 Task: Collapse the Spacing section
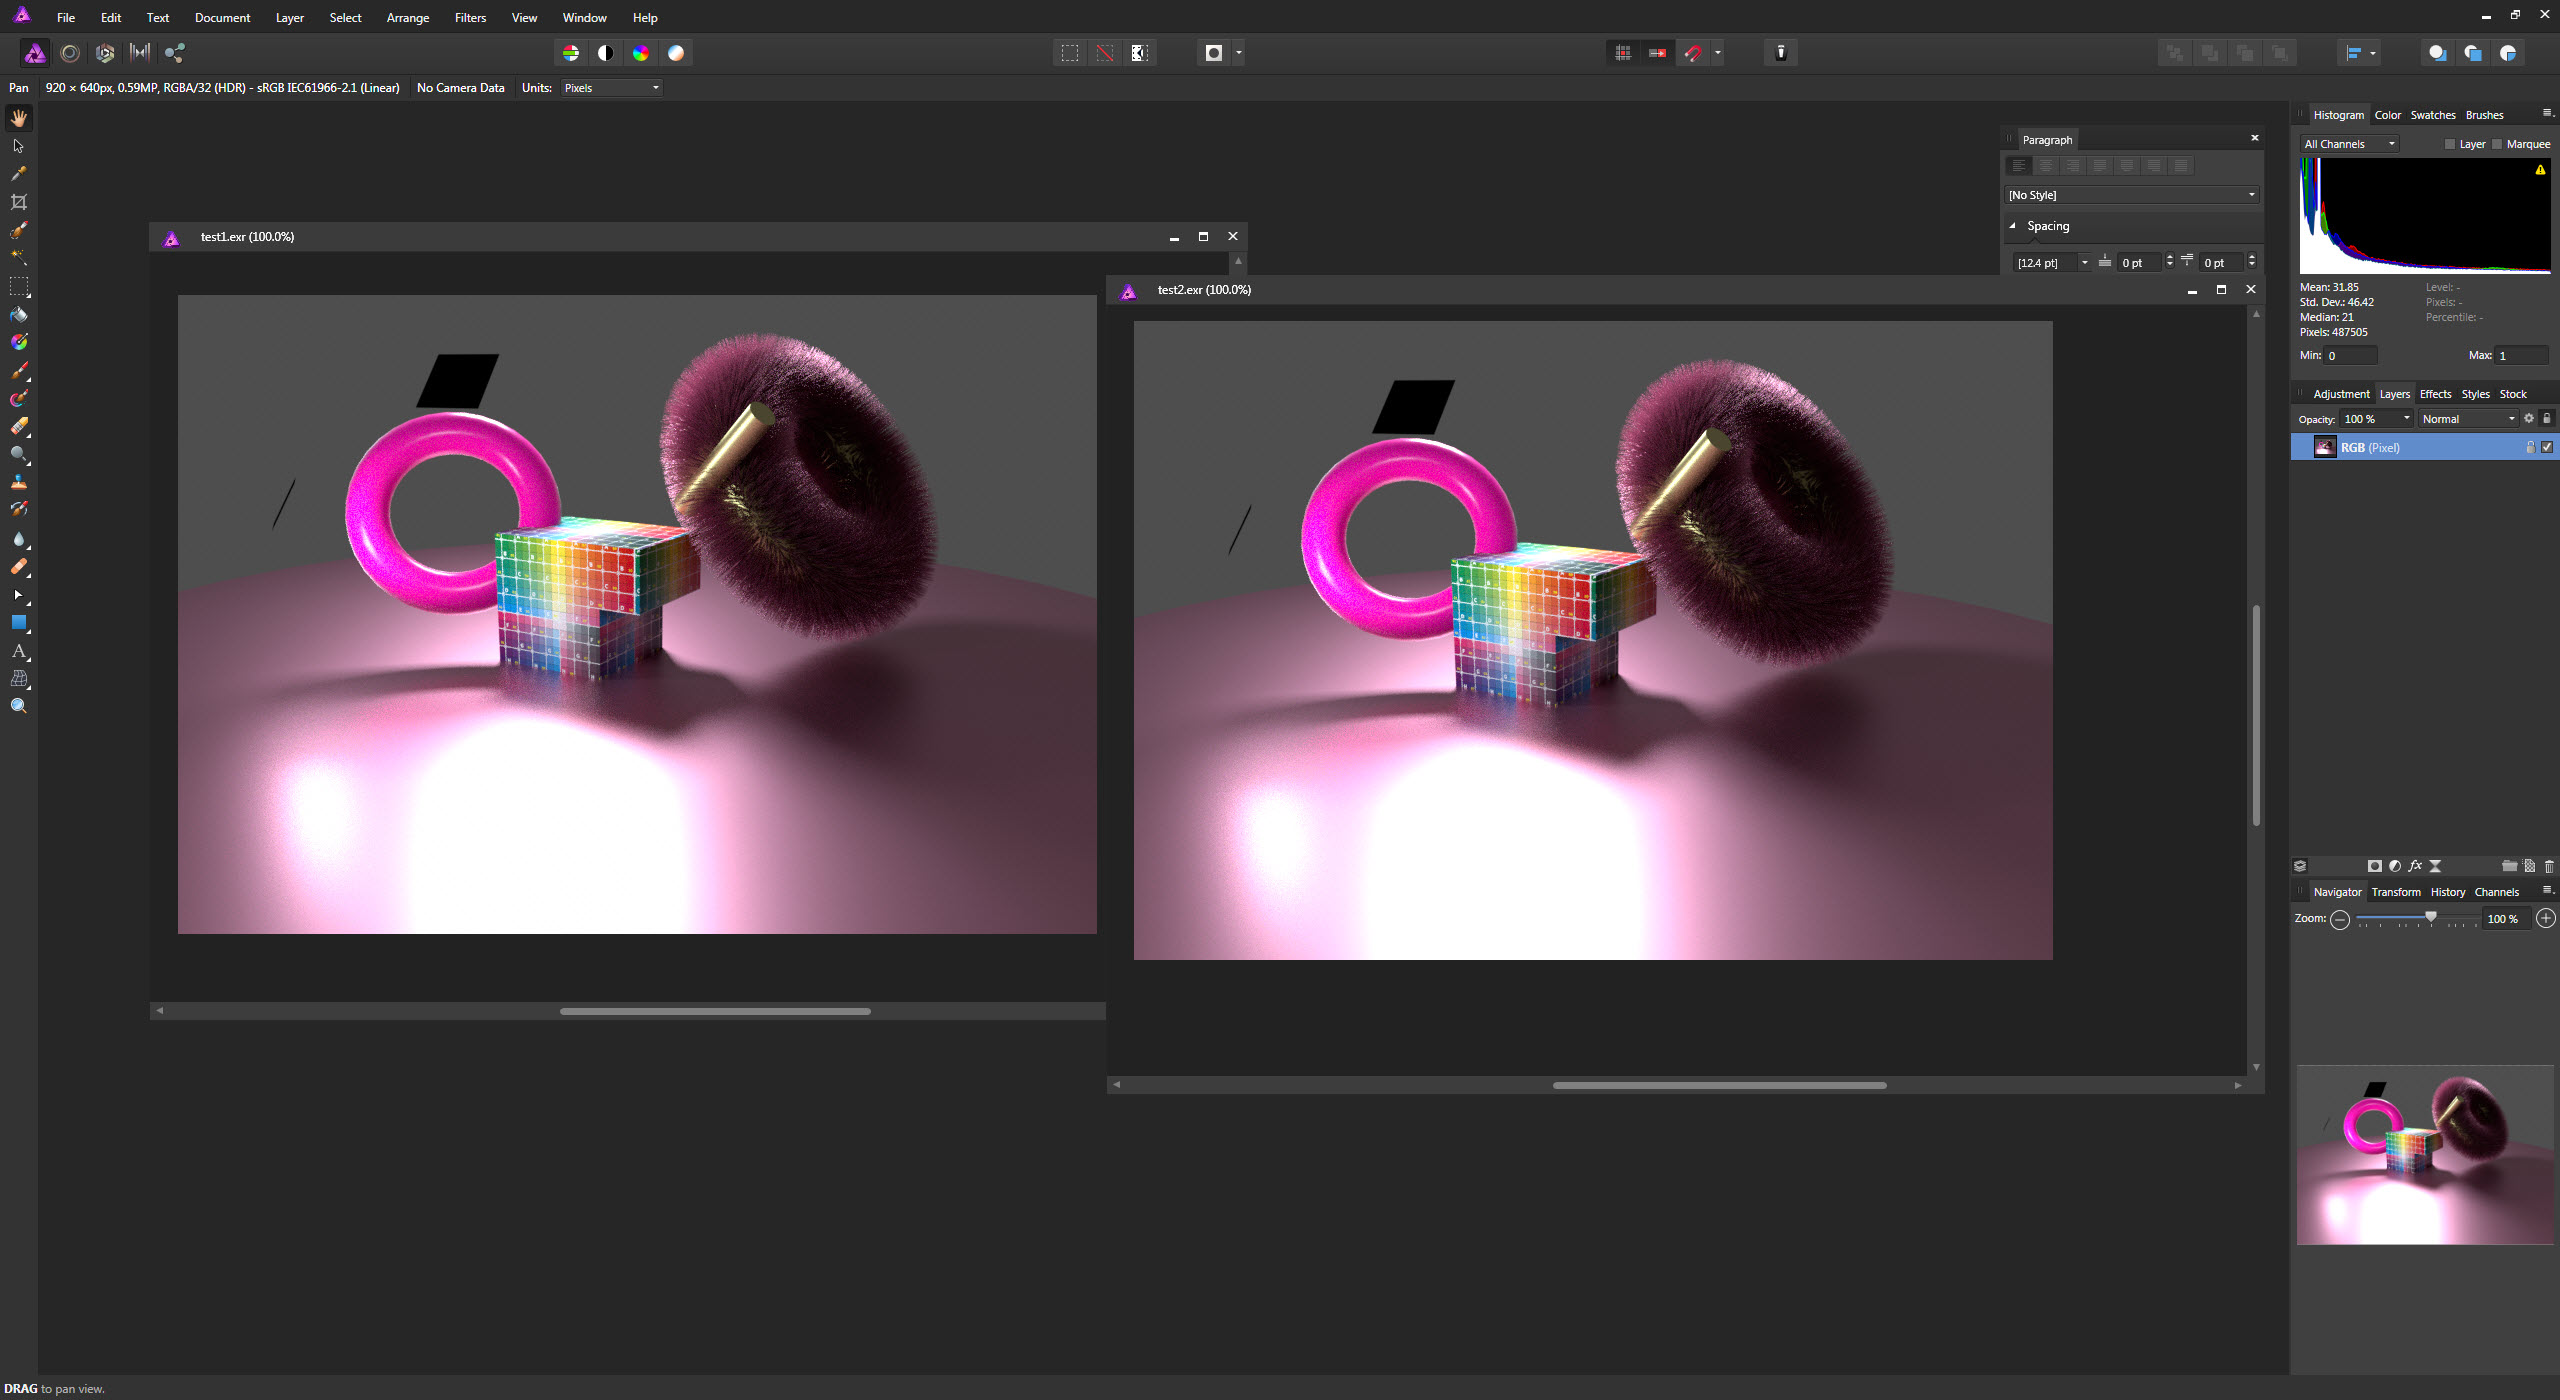click(2013, 226)
